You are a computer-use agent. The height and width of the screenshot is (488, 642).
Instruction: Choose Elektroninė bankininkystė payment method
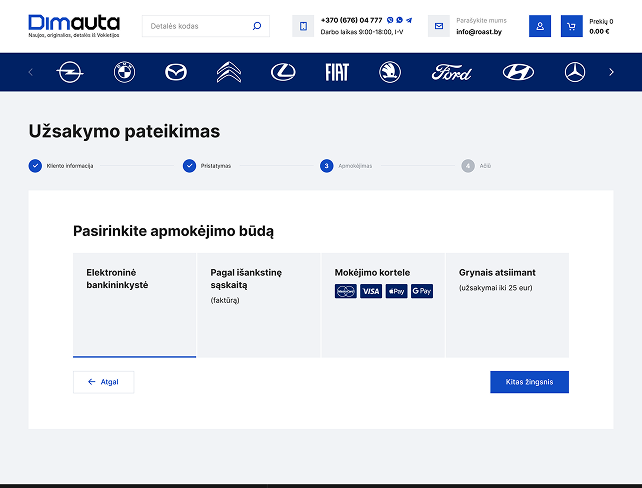click(x=134, y=305)
